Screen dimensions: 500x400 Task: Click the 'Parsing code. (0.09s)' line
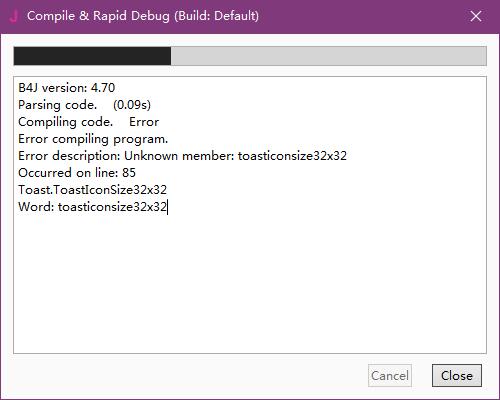pyautogui.click(x=84, y=105)
